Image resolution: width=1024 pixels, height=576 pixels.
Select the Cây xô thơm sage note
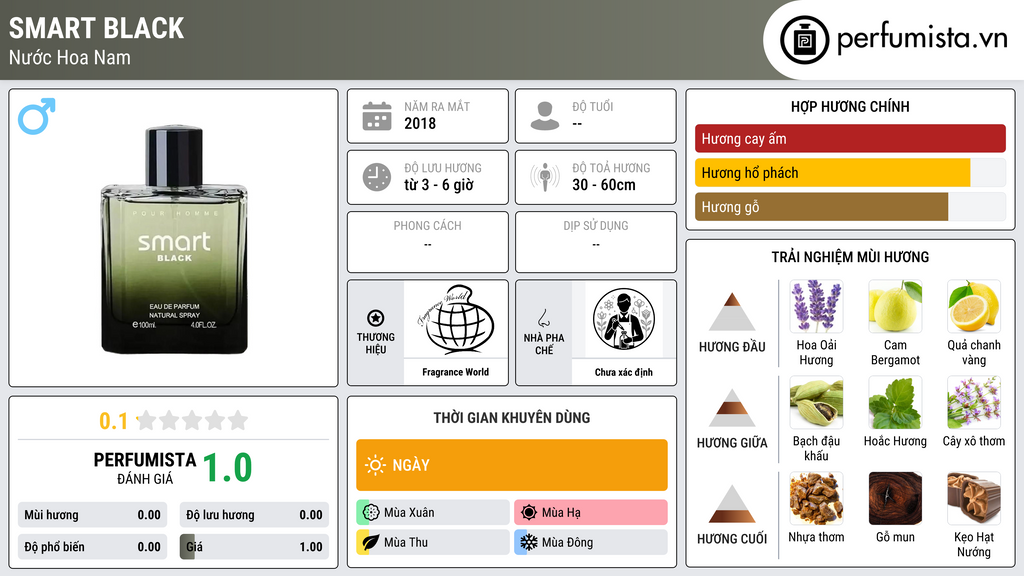click(974, 403)
